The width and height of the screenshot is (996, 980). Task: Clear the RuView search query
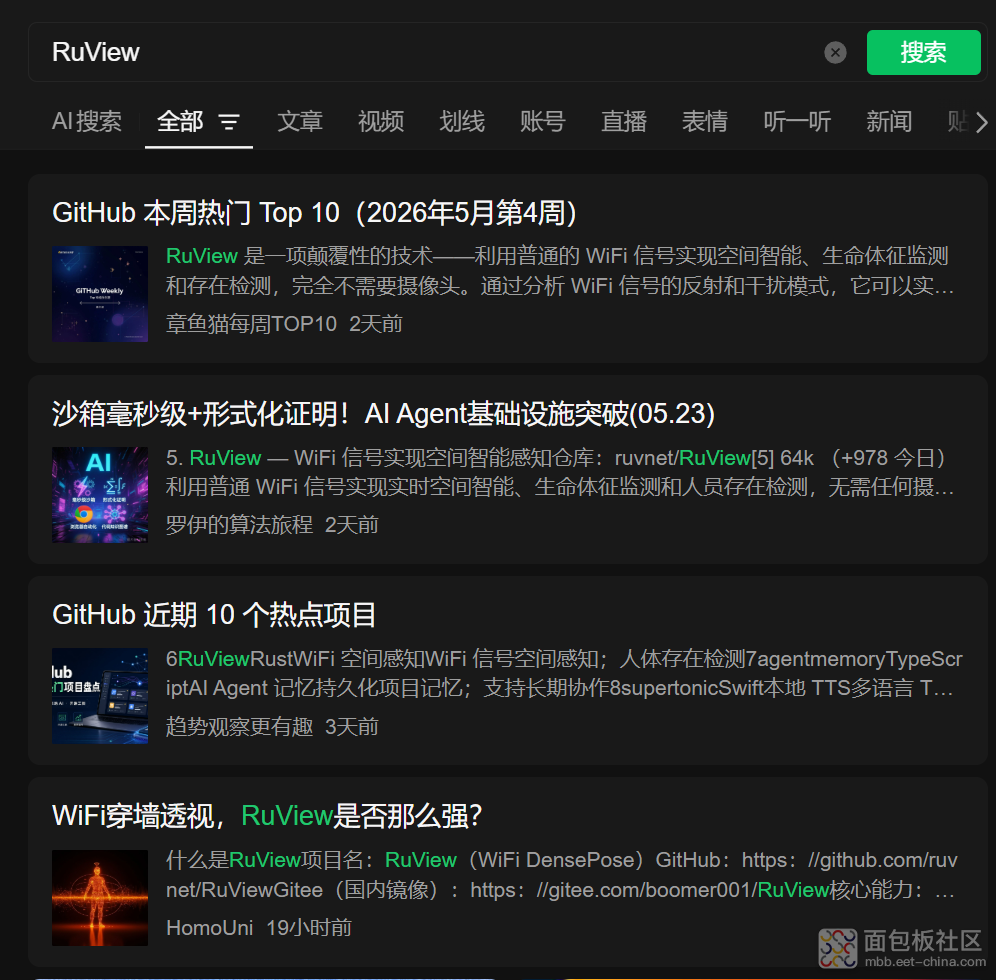tap(835, 52)
